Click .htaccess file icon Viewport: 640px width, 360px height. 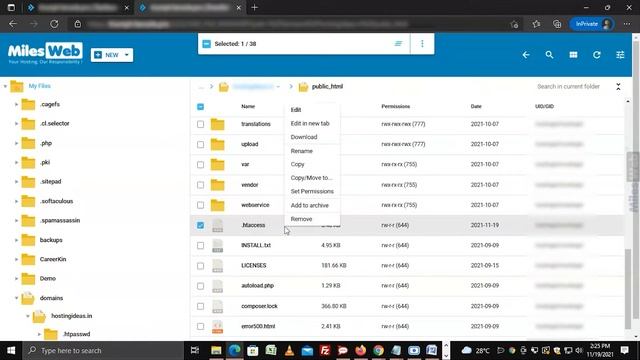(x=218, y=225)
